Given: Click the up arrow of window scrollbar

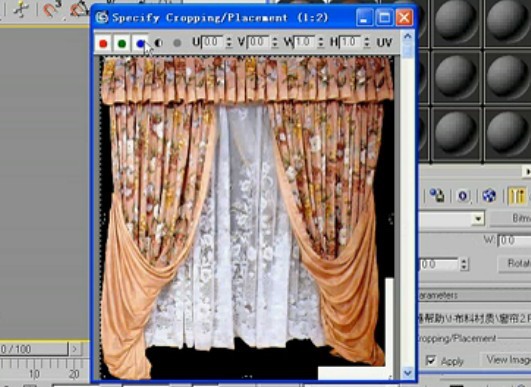Looking at the screenshot, I should point(408,36).
